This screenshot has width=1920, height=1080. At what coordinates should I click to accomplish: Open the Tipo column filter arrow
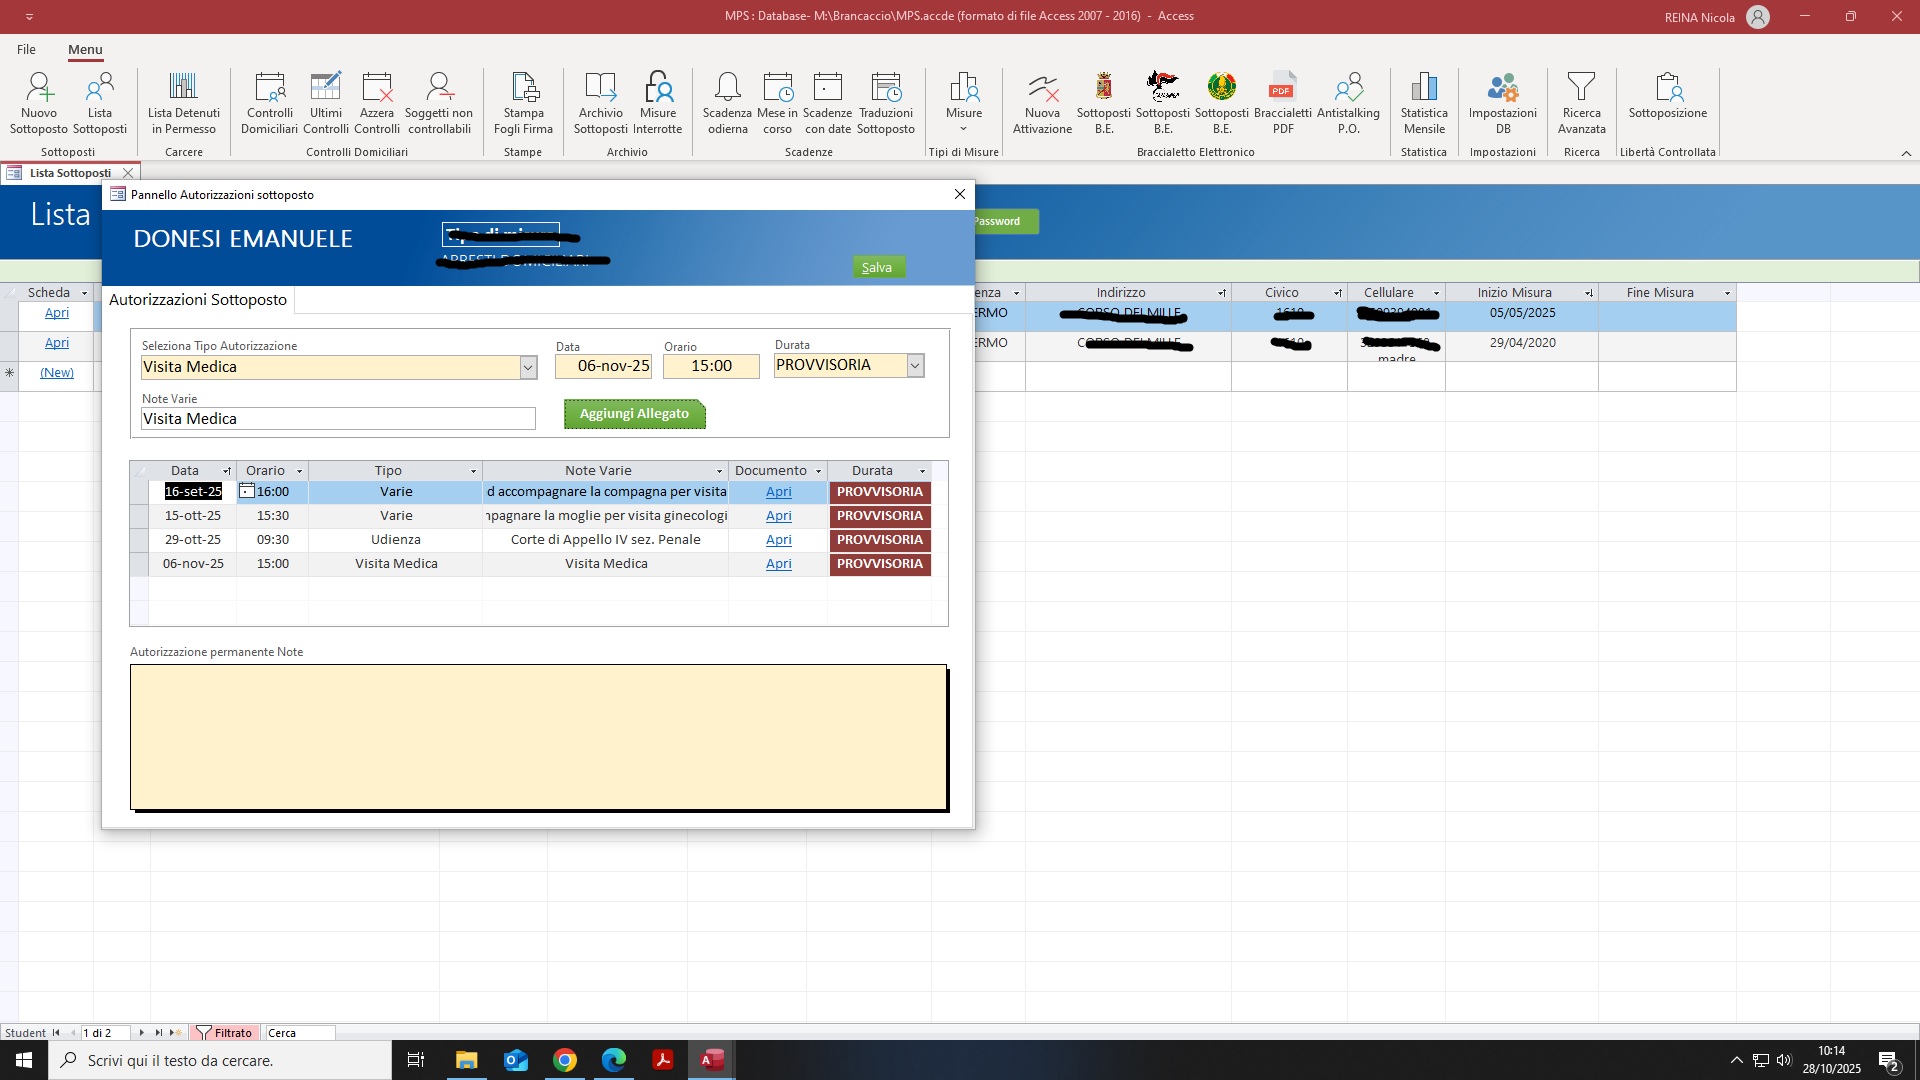tap(473, 471)
